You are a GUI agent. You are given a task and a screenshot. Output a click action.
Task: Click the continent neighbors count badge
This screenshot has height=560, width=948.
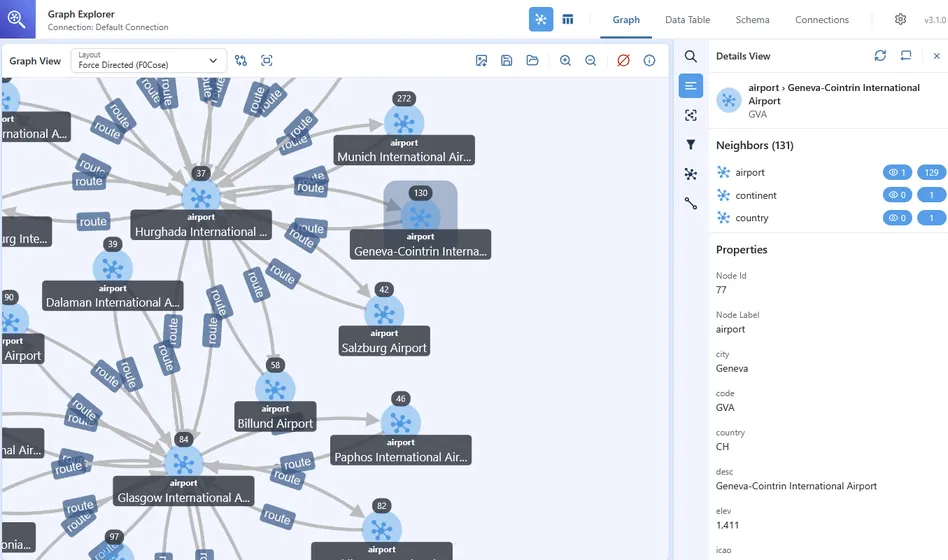pyautogui.click(x=932, y=195)
